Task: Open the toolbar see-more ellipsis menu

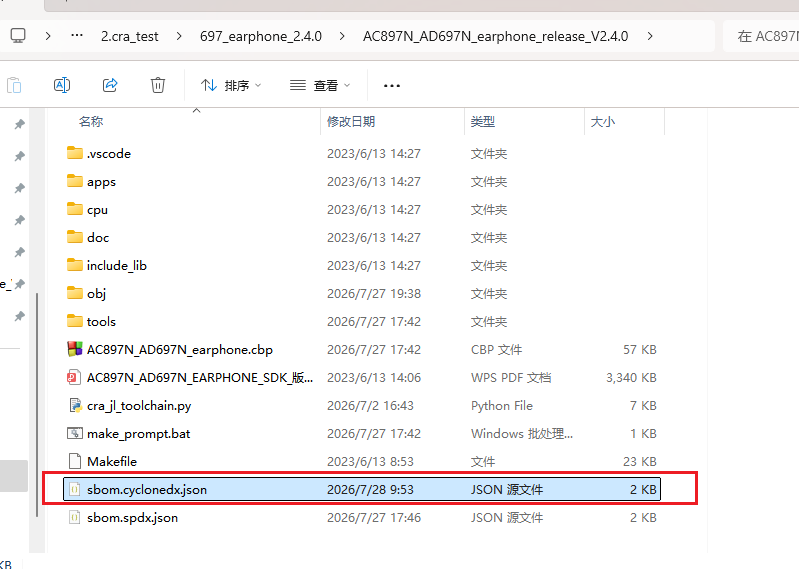Action: [x=391, y=86]
